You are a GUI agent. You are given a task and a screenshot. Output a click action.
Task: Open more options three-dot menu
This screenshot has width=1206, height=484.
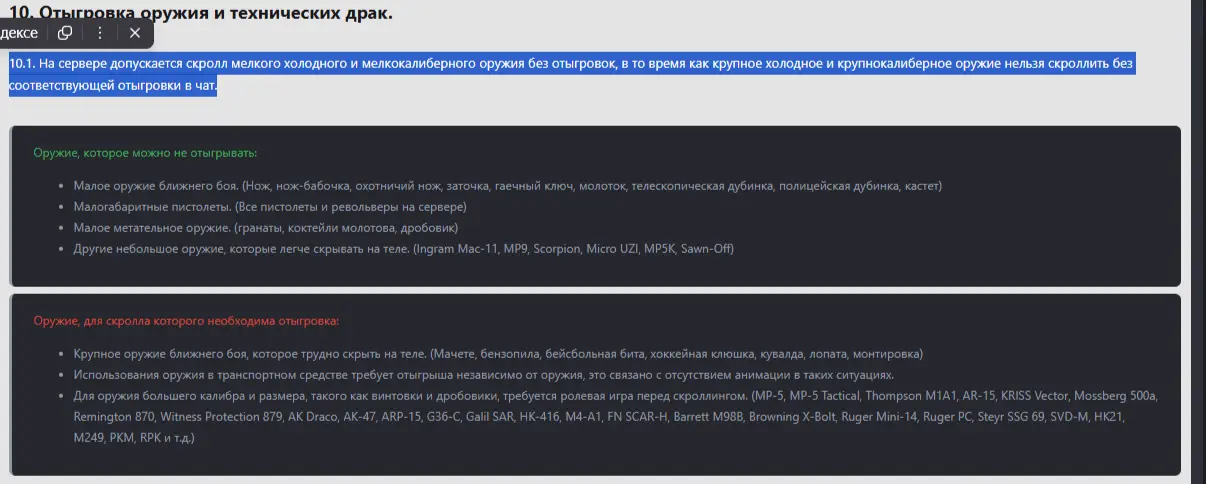pos(100,33)
